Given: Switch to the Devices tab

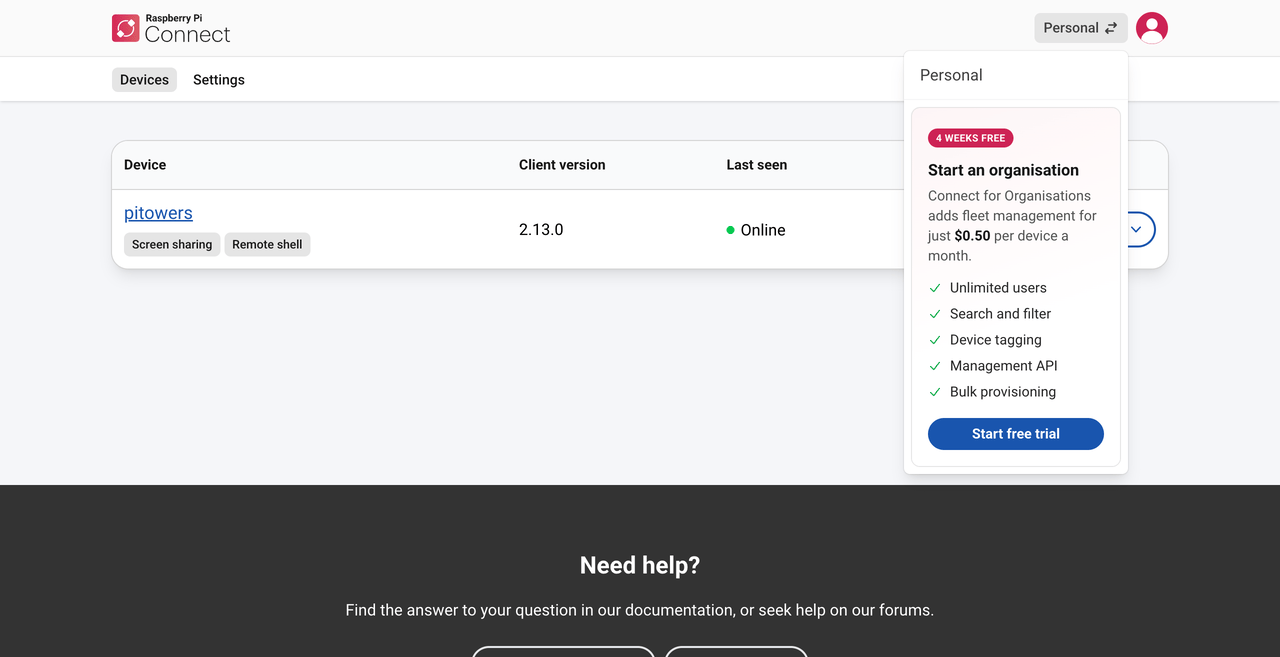Looking at the screenshot, I should pyautogui.click(x=144, y=80).
